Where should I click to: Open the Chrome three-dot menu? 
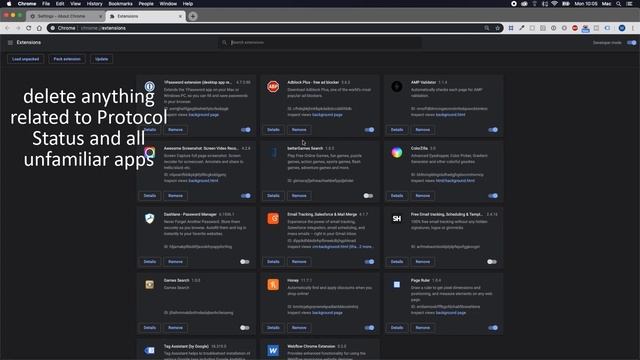633,28
